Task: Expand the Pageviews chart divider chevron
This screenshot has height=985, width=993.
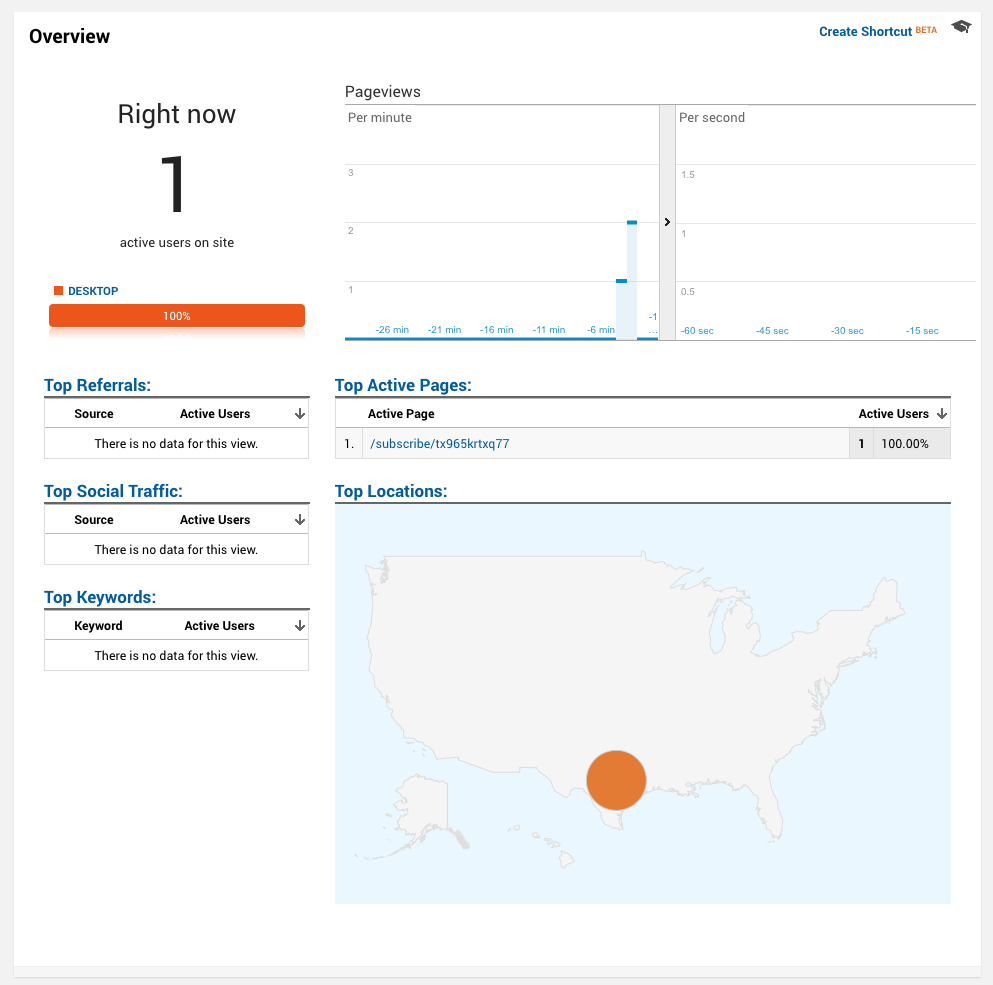Action: 667,222
